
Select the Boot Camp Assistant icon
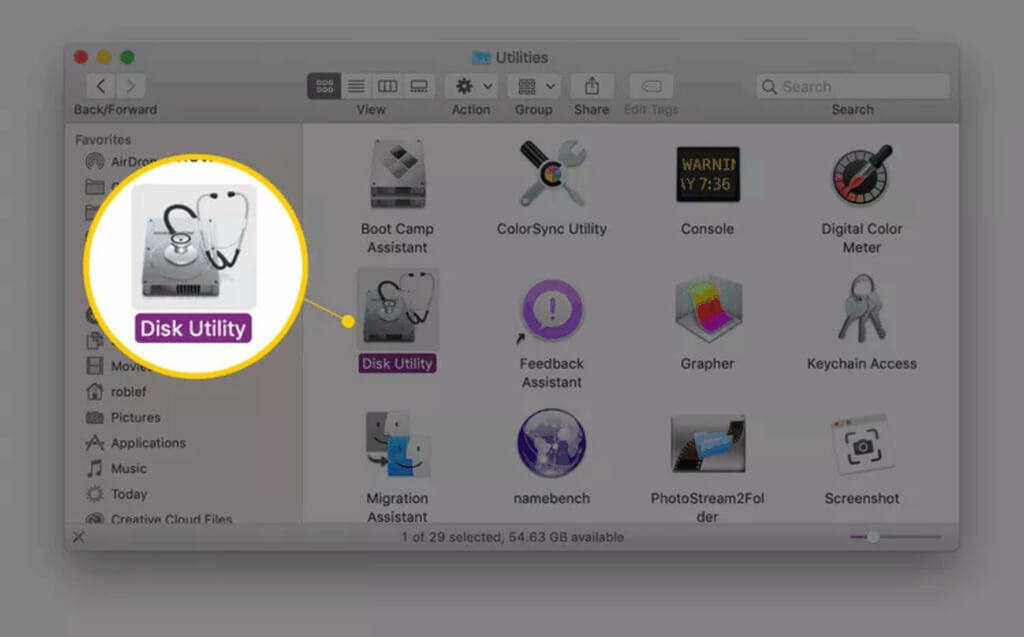click(397, 175)
